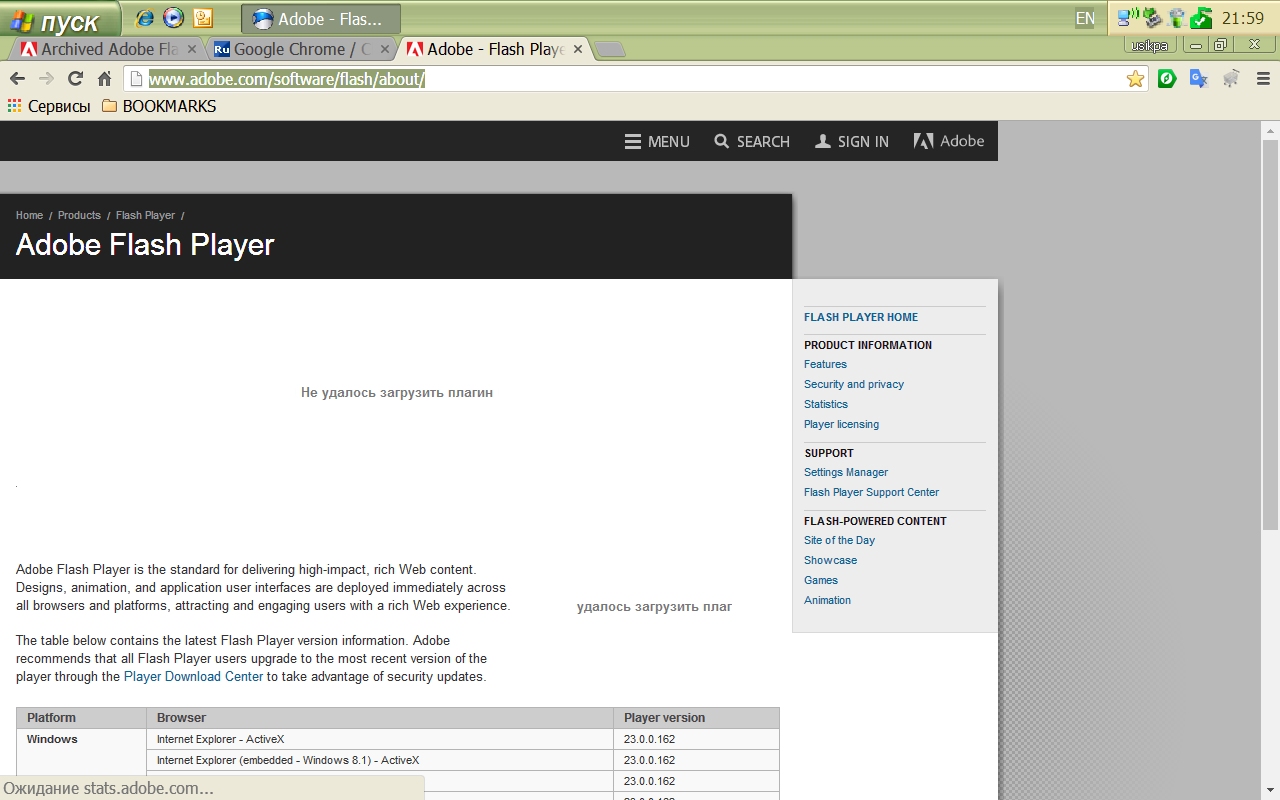Click the Не удалось загрузить плагин placeholder
The height and width of the screenshot is (800, 1280).
(397, 393)
